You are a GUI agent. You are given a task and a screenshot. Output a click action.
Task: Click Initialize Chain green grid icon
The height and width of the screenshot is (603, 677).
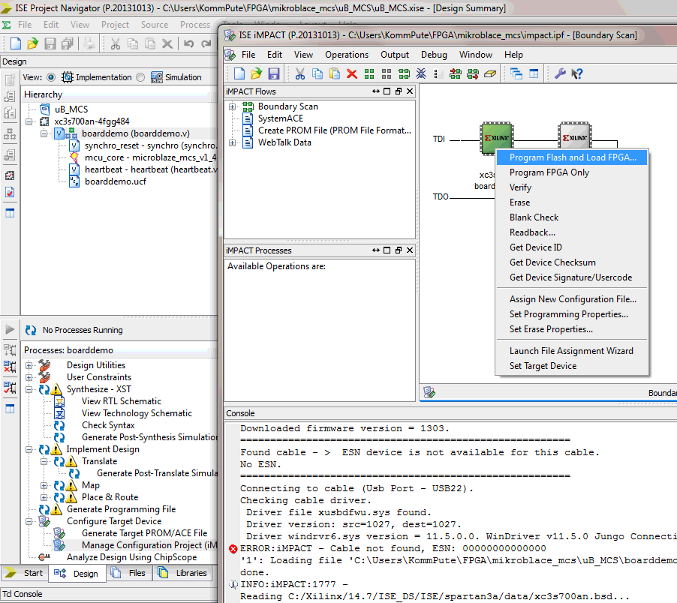click(x=369, y=74)
